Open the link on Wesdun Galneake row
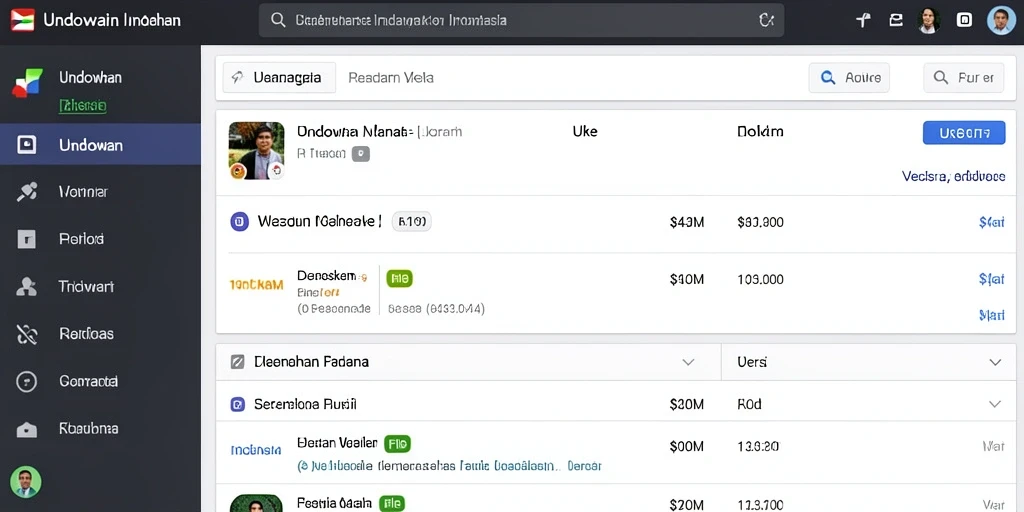The image size is (1024, 512). point(991,223)
